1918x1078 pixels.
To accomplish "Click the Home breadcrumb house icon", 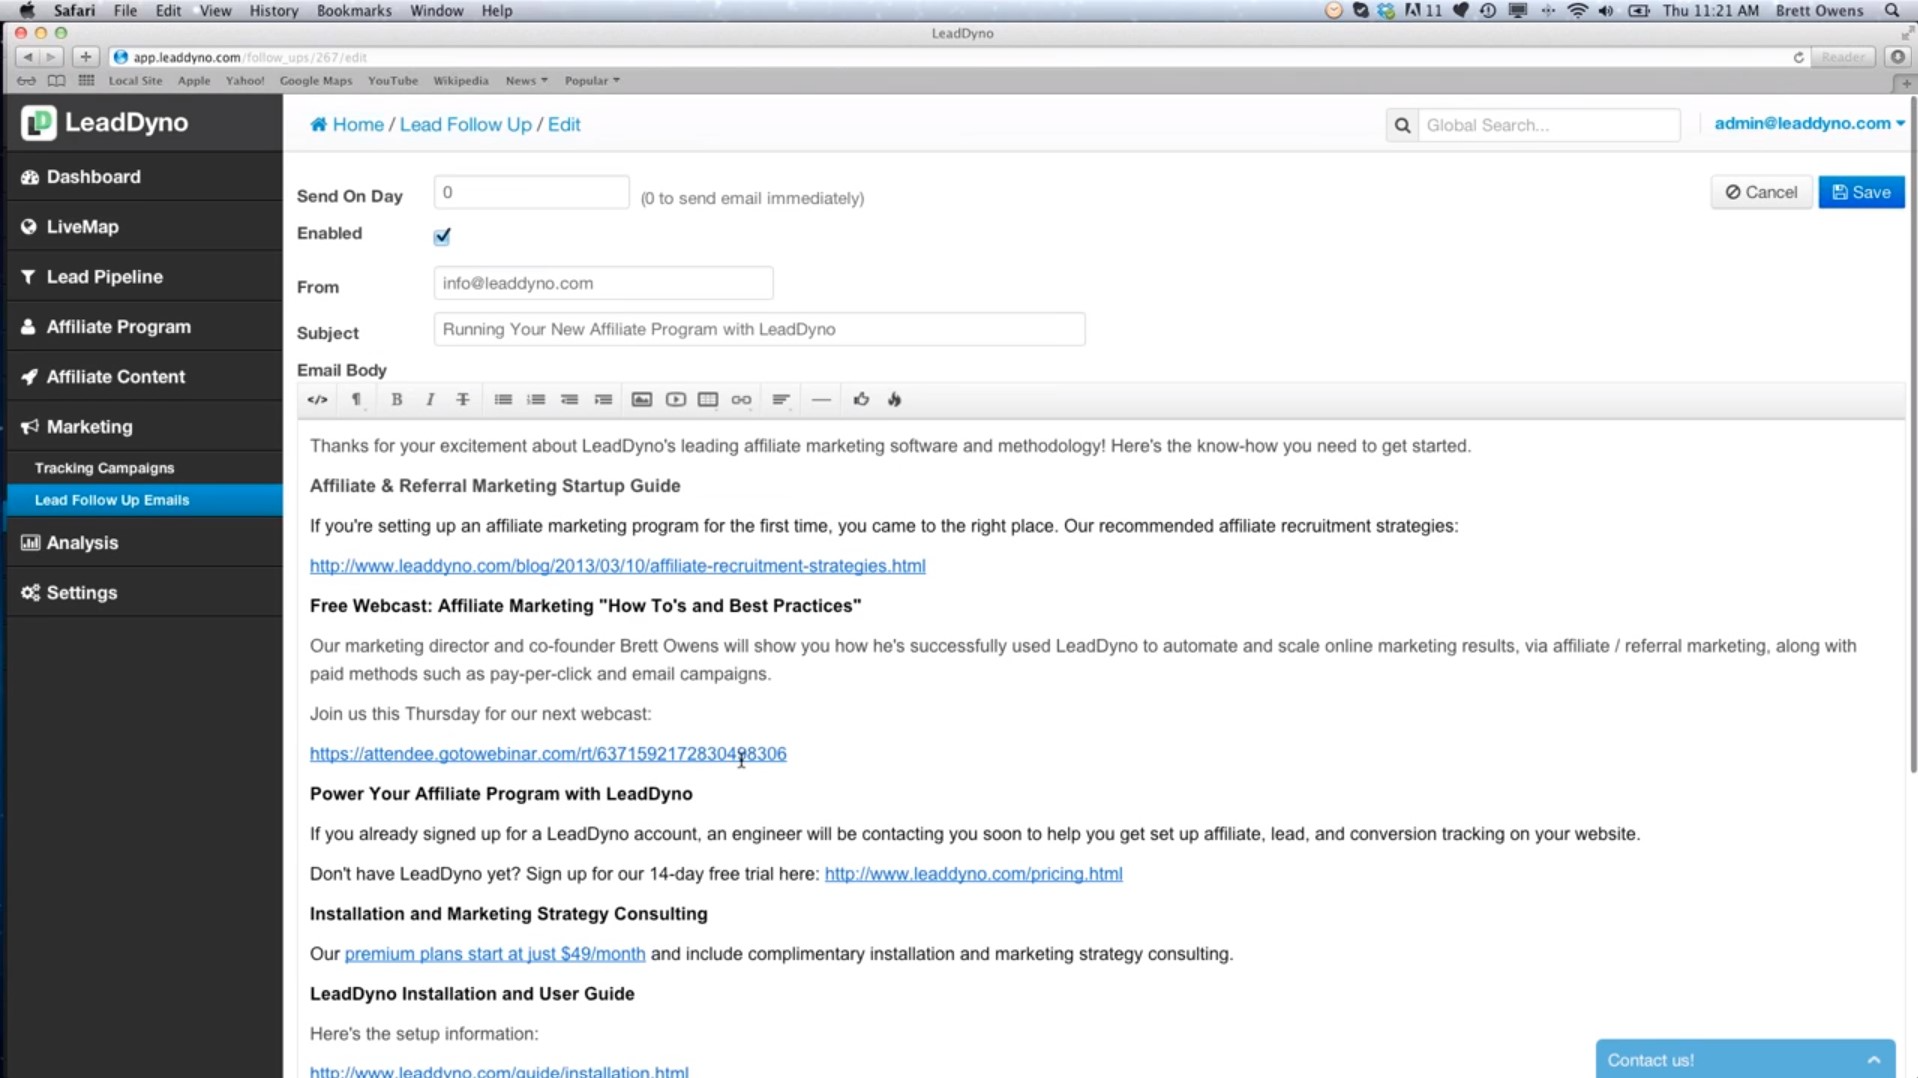I will (x=318, y=124).
